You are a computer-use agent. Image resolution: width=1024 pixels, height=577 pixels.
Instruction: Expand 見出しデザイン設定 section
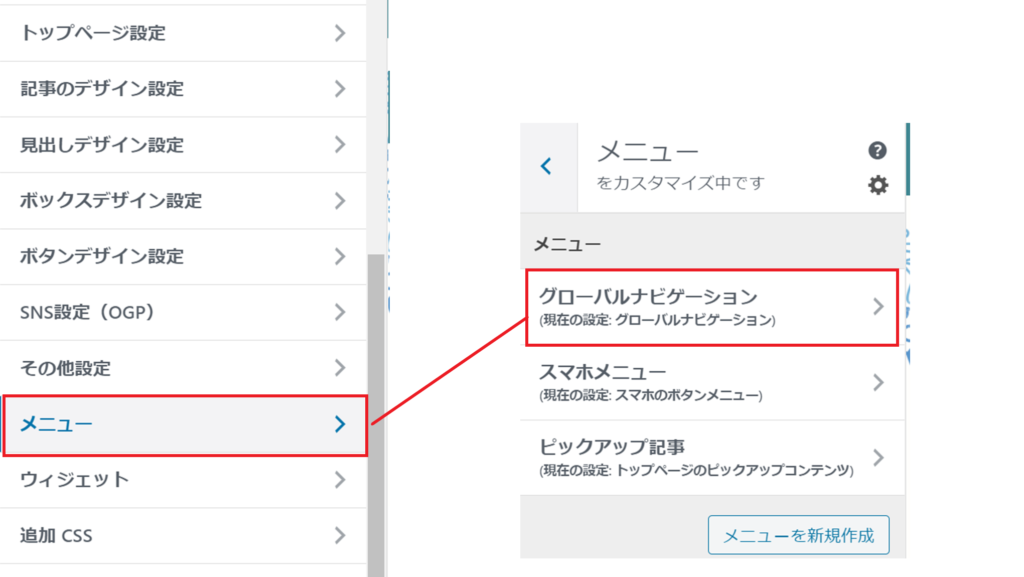183,145
